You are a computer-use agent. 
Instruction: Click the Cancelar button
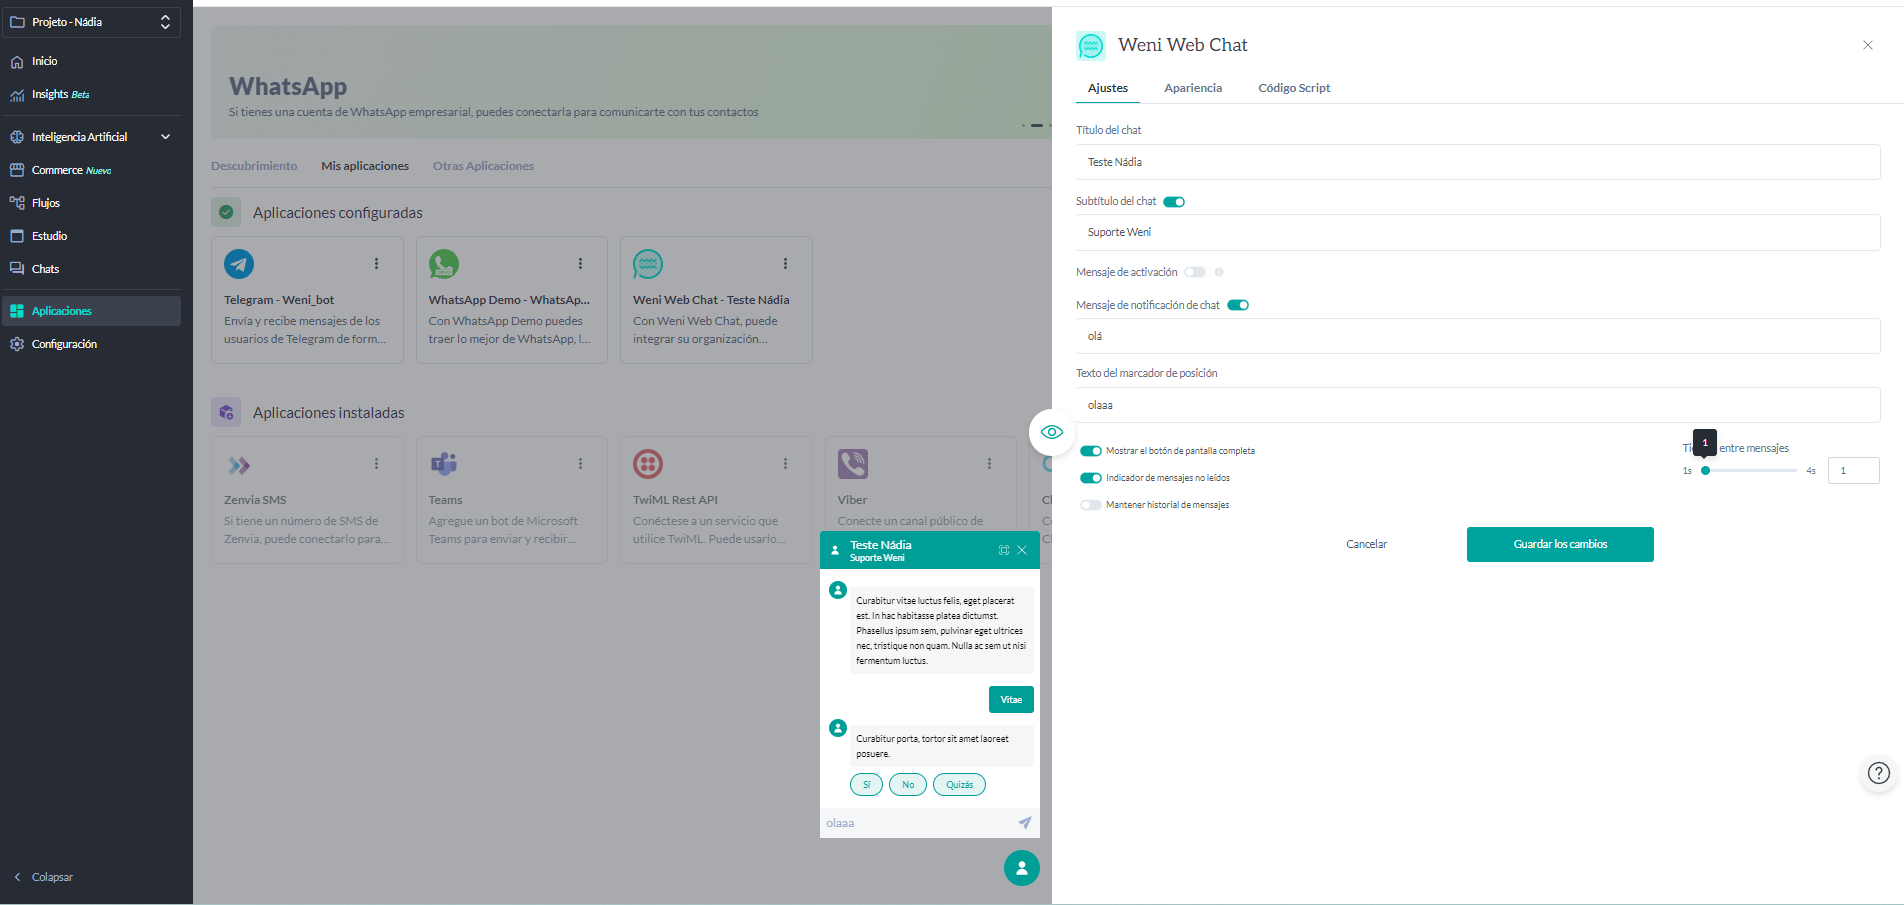click(x=1366, y=544)
